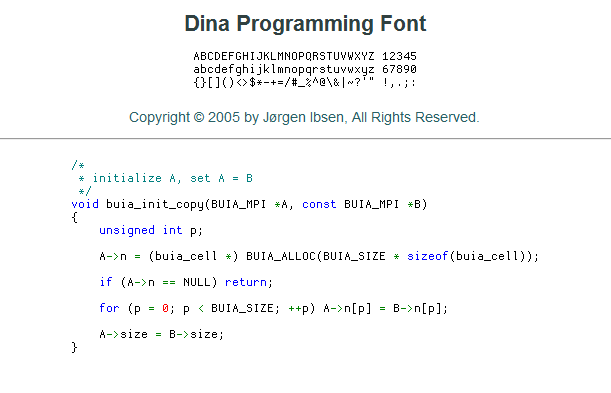Click the lowercase alphabet sample line
611x393 pixels.
pyautogui.click(x=284, y=69)
